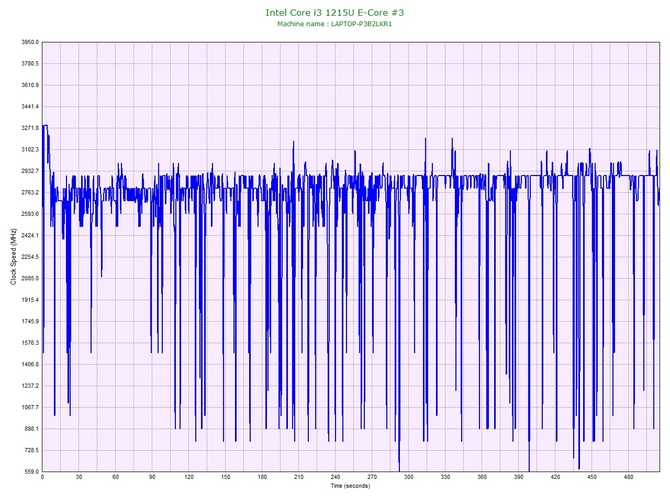This screenshot has height=503, width=670.
Task: Pick the 90 tick on time axis
Action: [x=152, y=477]
